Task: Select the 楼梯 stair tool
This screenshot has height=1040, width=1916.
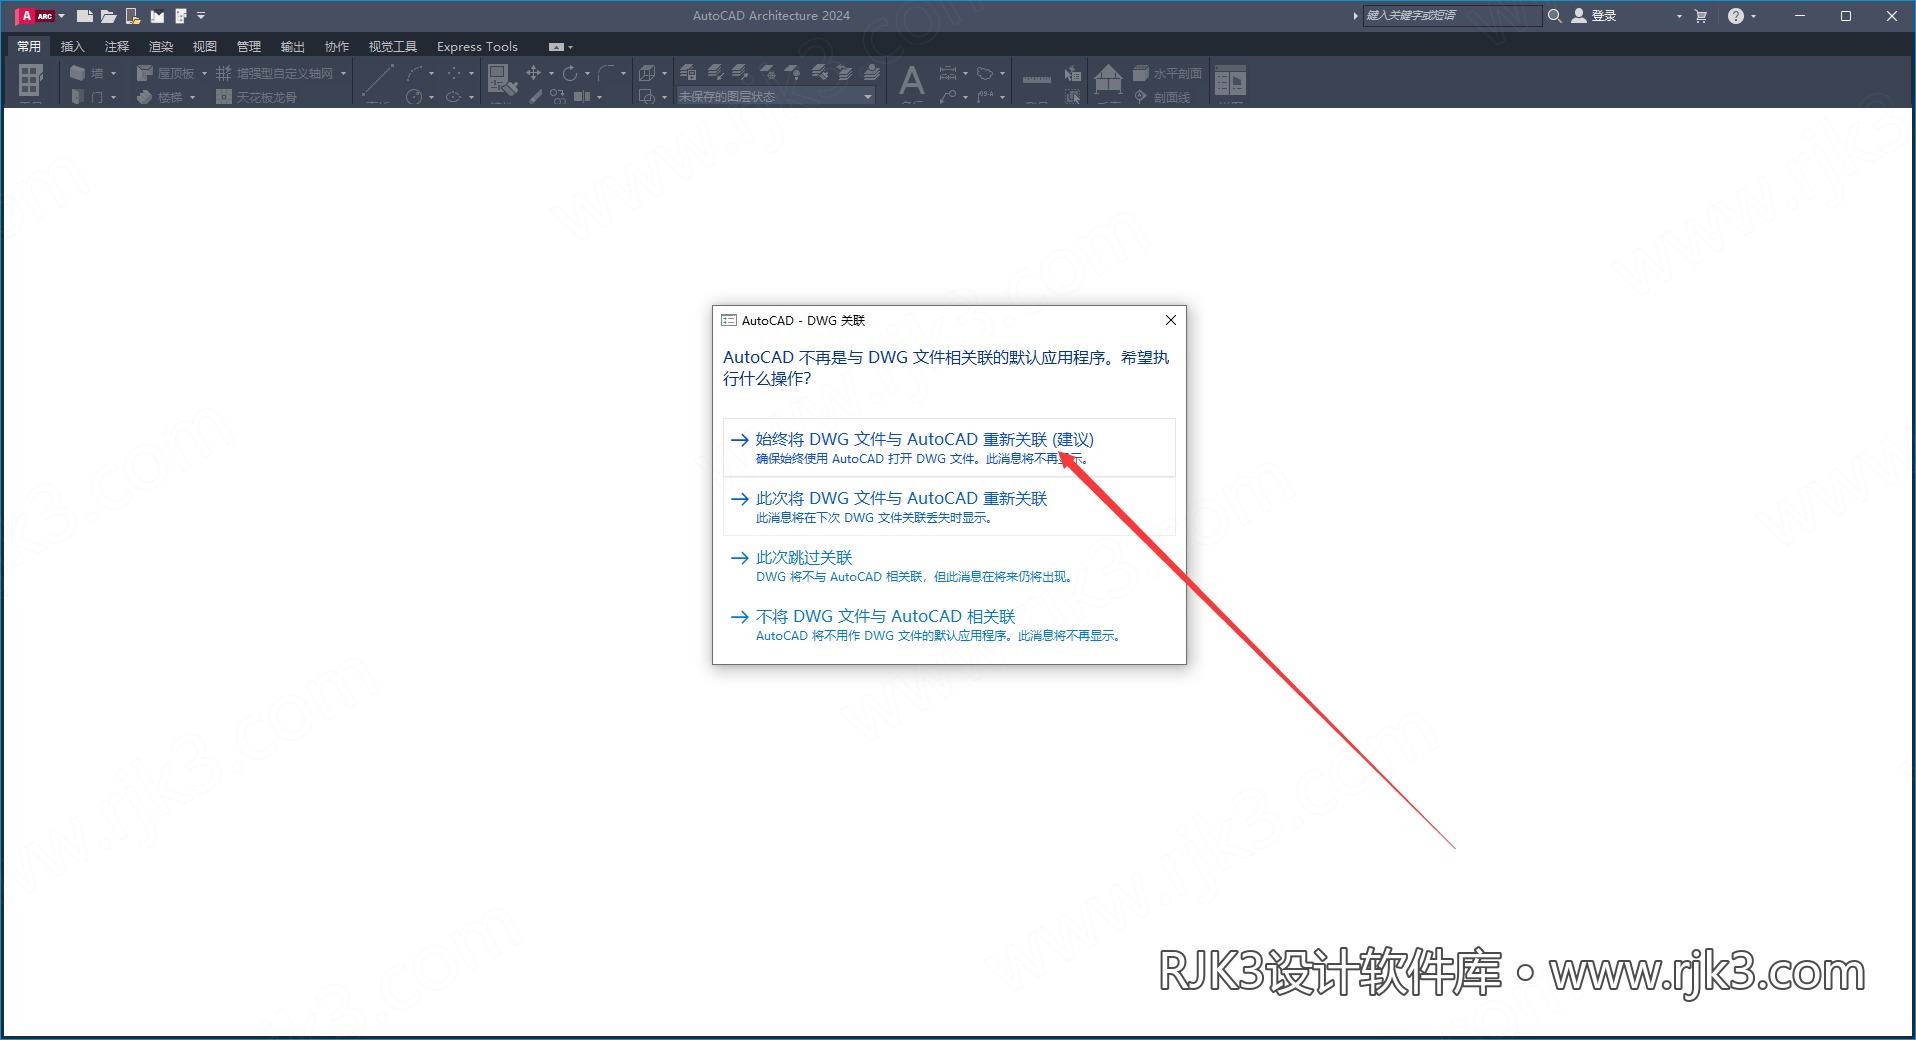Action: click(160, 97)
